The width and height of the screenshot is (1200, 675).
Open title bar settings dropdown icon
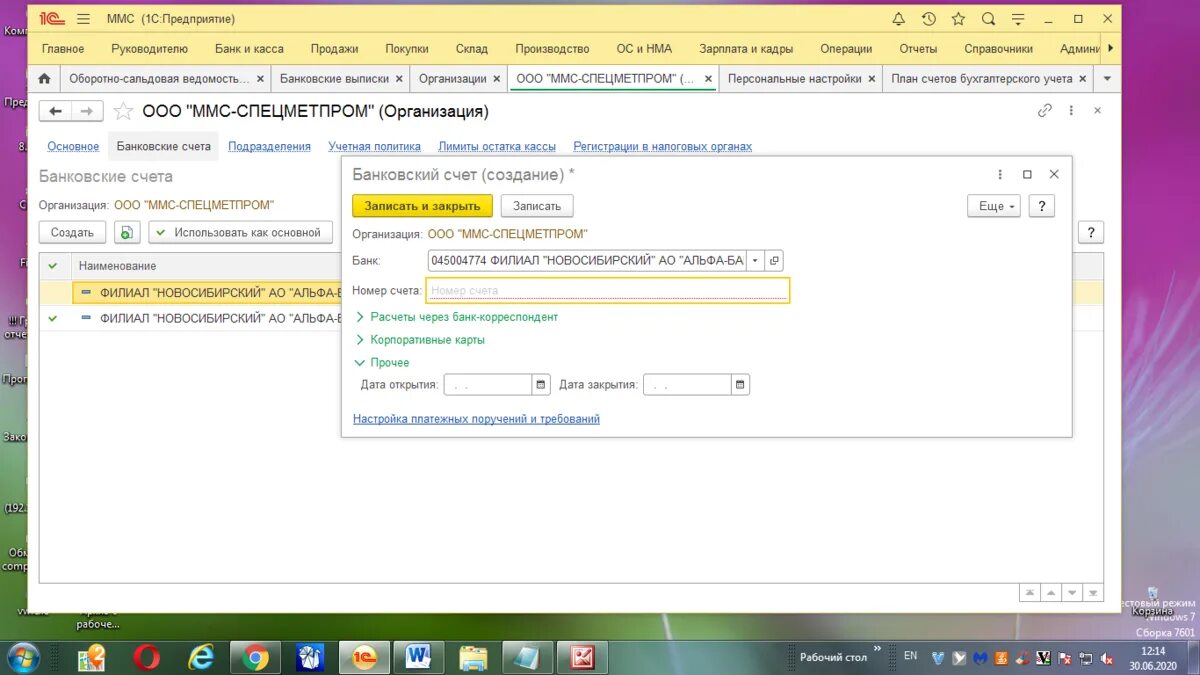coord(1020,19)
